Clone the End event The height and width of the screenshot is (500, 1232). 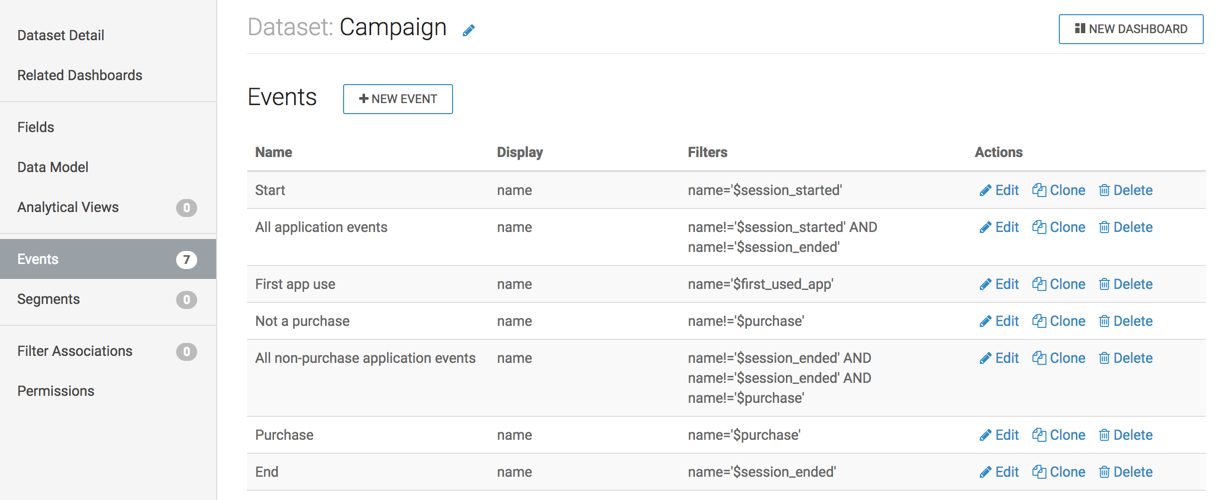tap(1058, 472)
